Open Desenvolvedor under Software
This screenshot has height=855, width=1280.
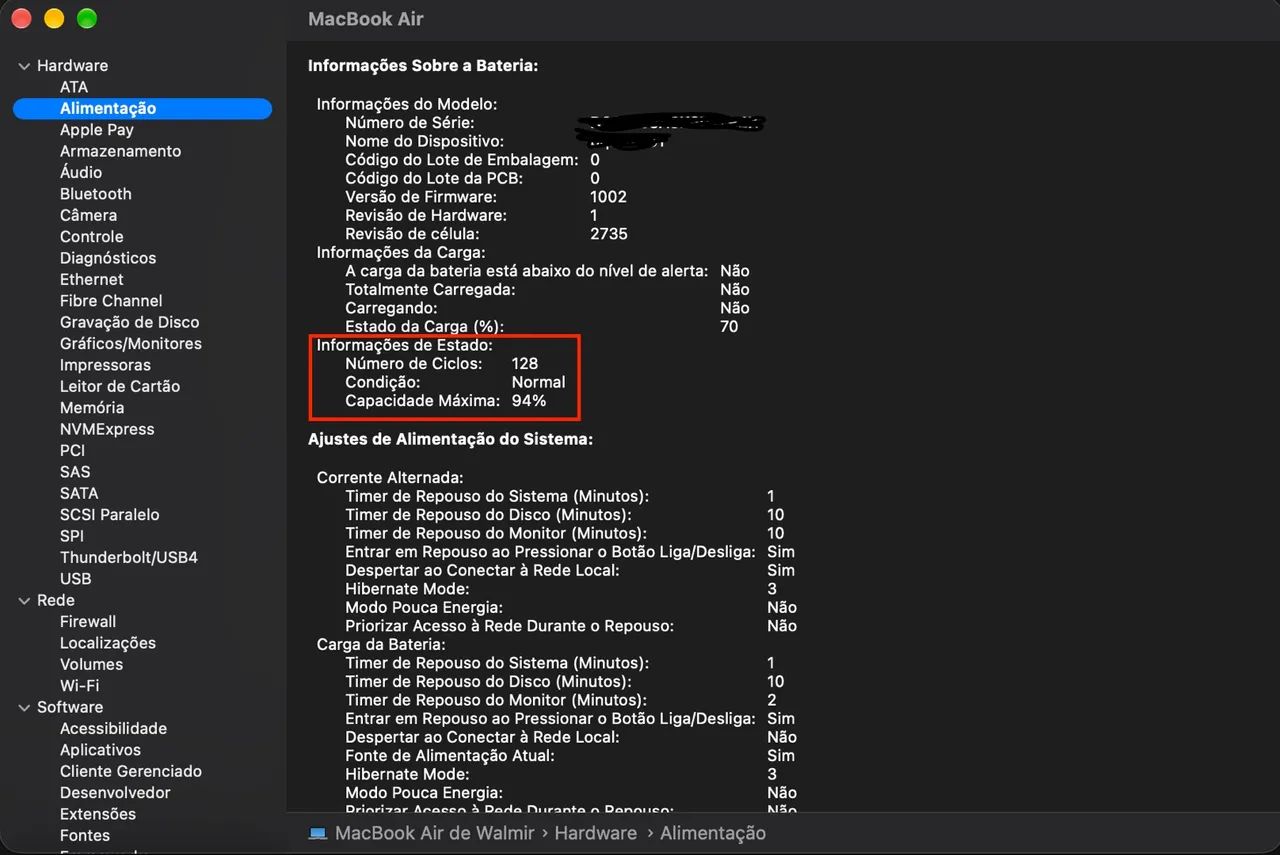point(115,793)
